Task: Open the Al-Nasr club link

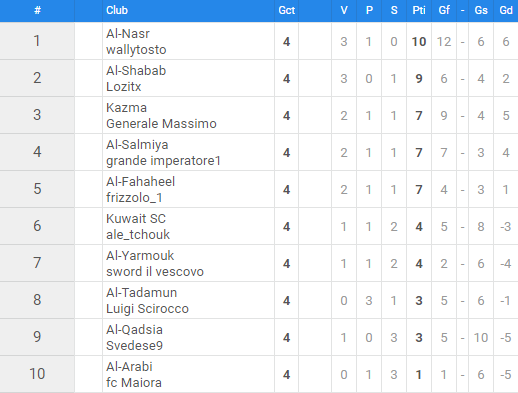Action: point(128,34)
